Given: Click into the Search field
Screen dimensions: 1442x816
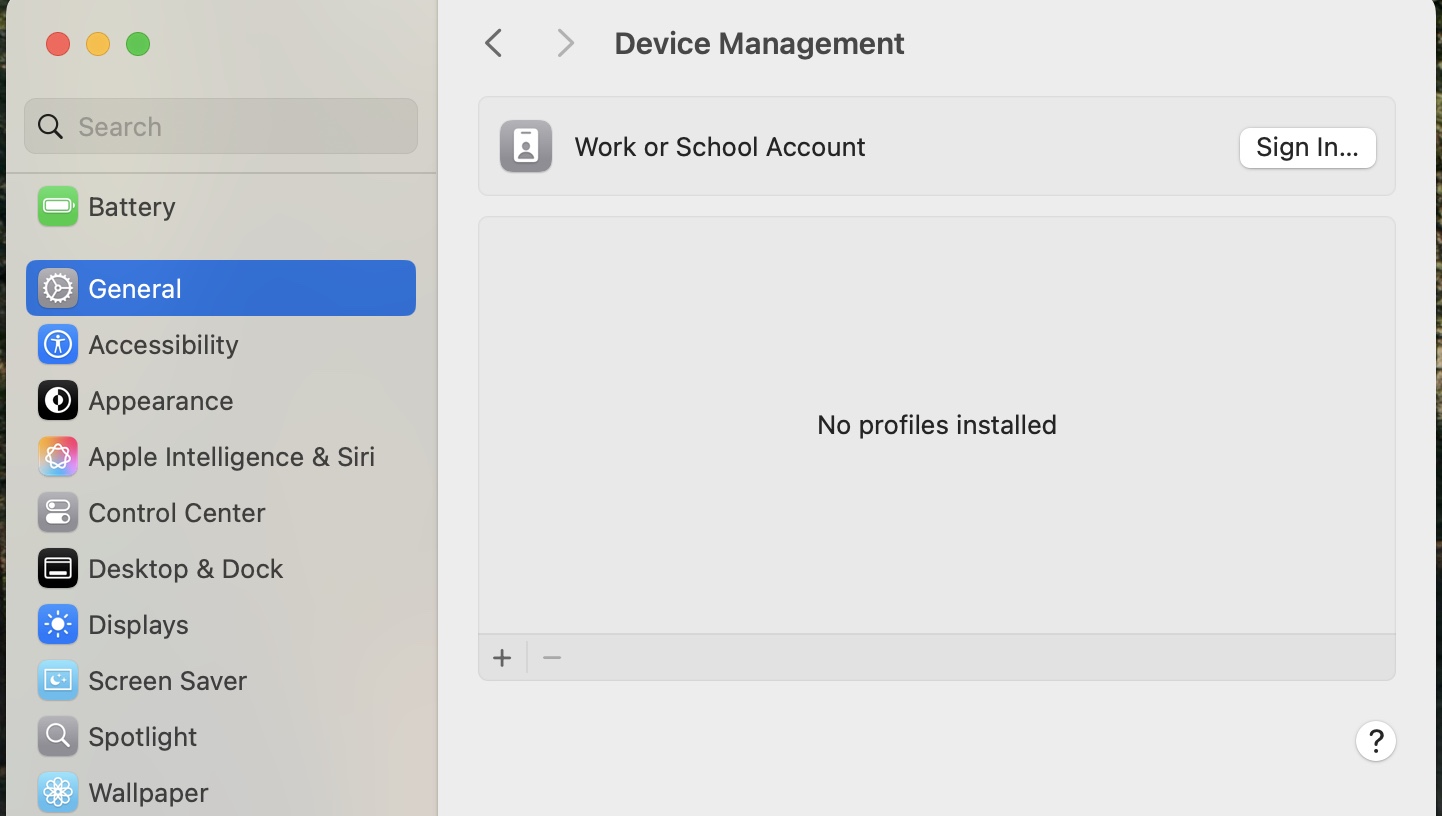Looking at the screenshot, I should pos(221,126).
